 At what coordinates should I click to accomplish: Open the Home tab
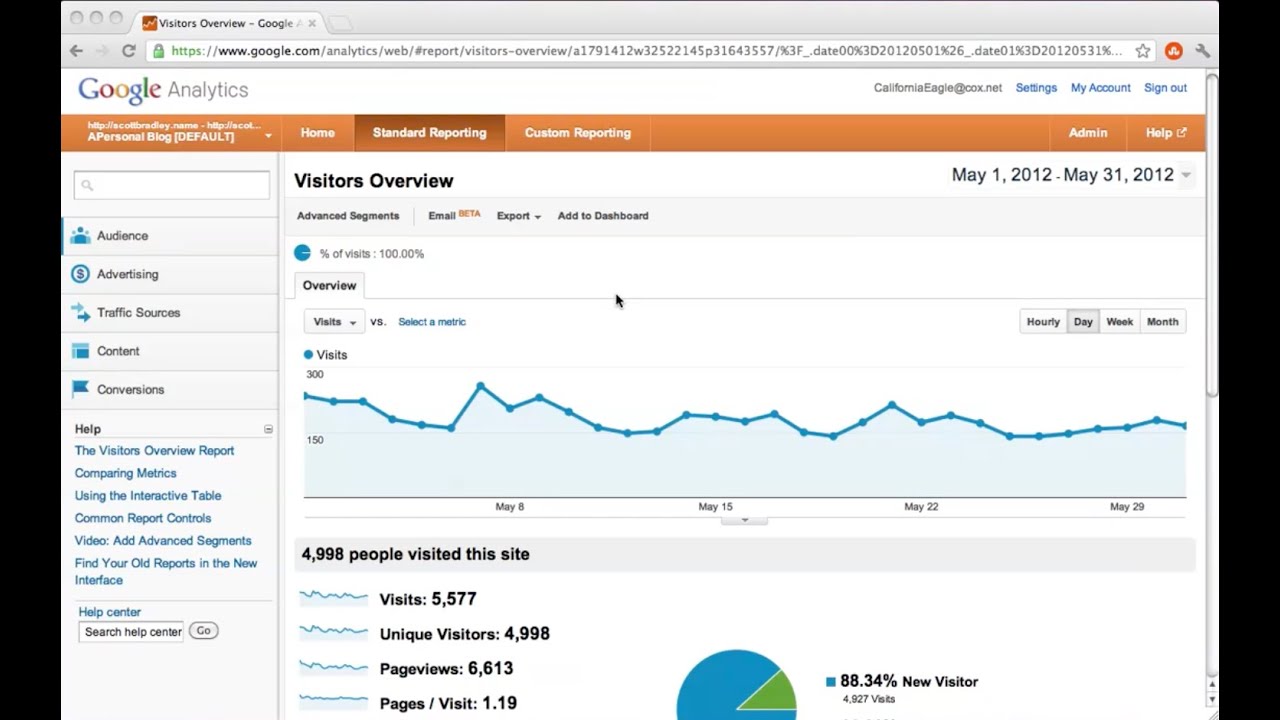click(x=317, y=133)
